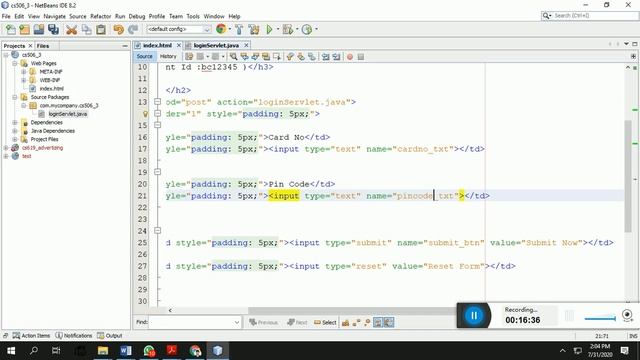The image size is (640, 360).
Task: Click the Build Project hammer icon
Action: 239,29
